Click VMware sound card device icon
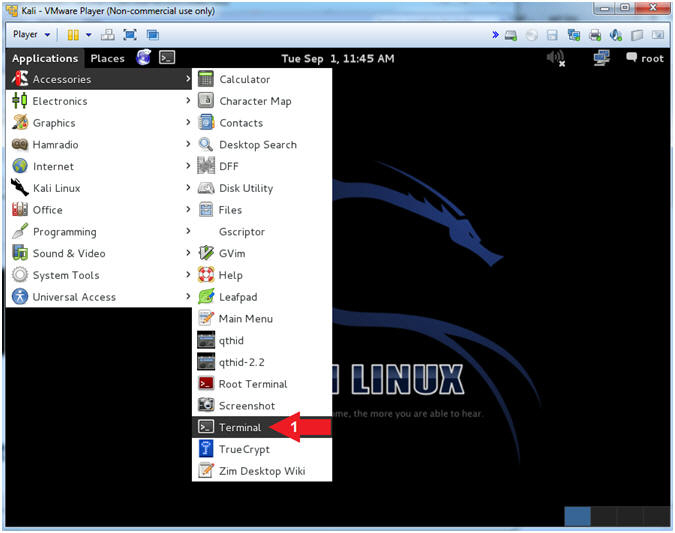 [616, 35]
